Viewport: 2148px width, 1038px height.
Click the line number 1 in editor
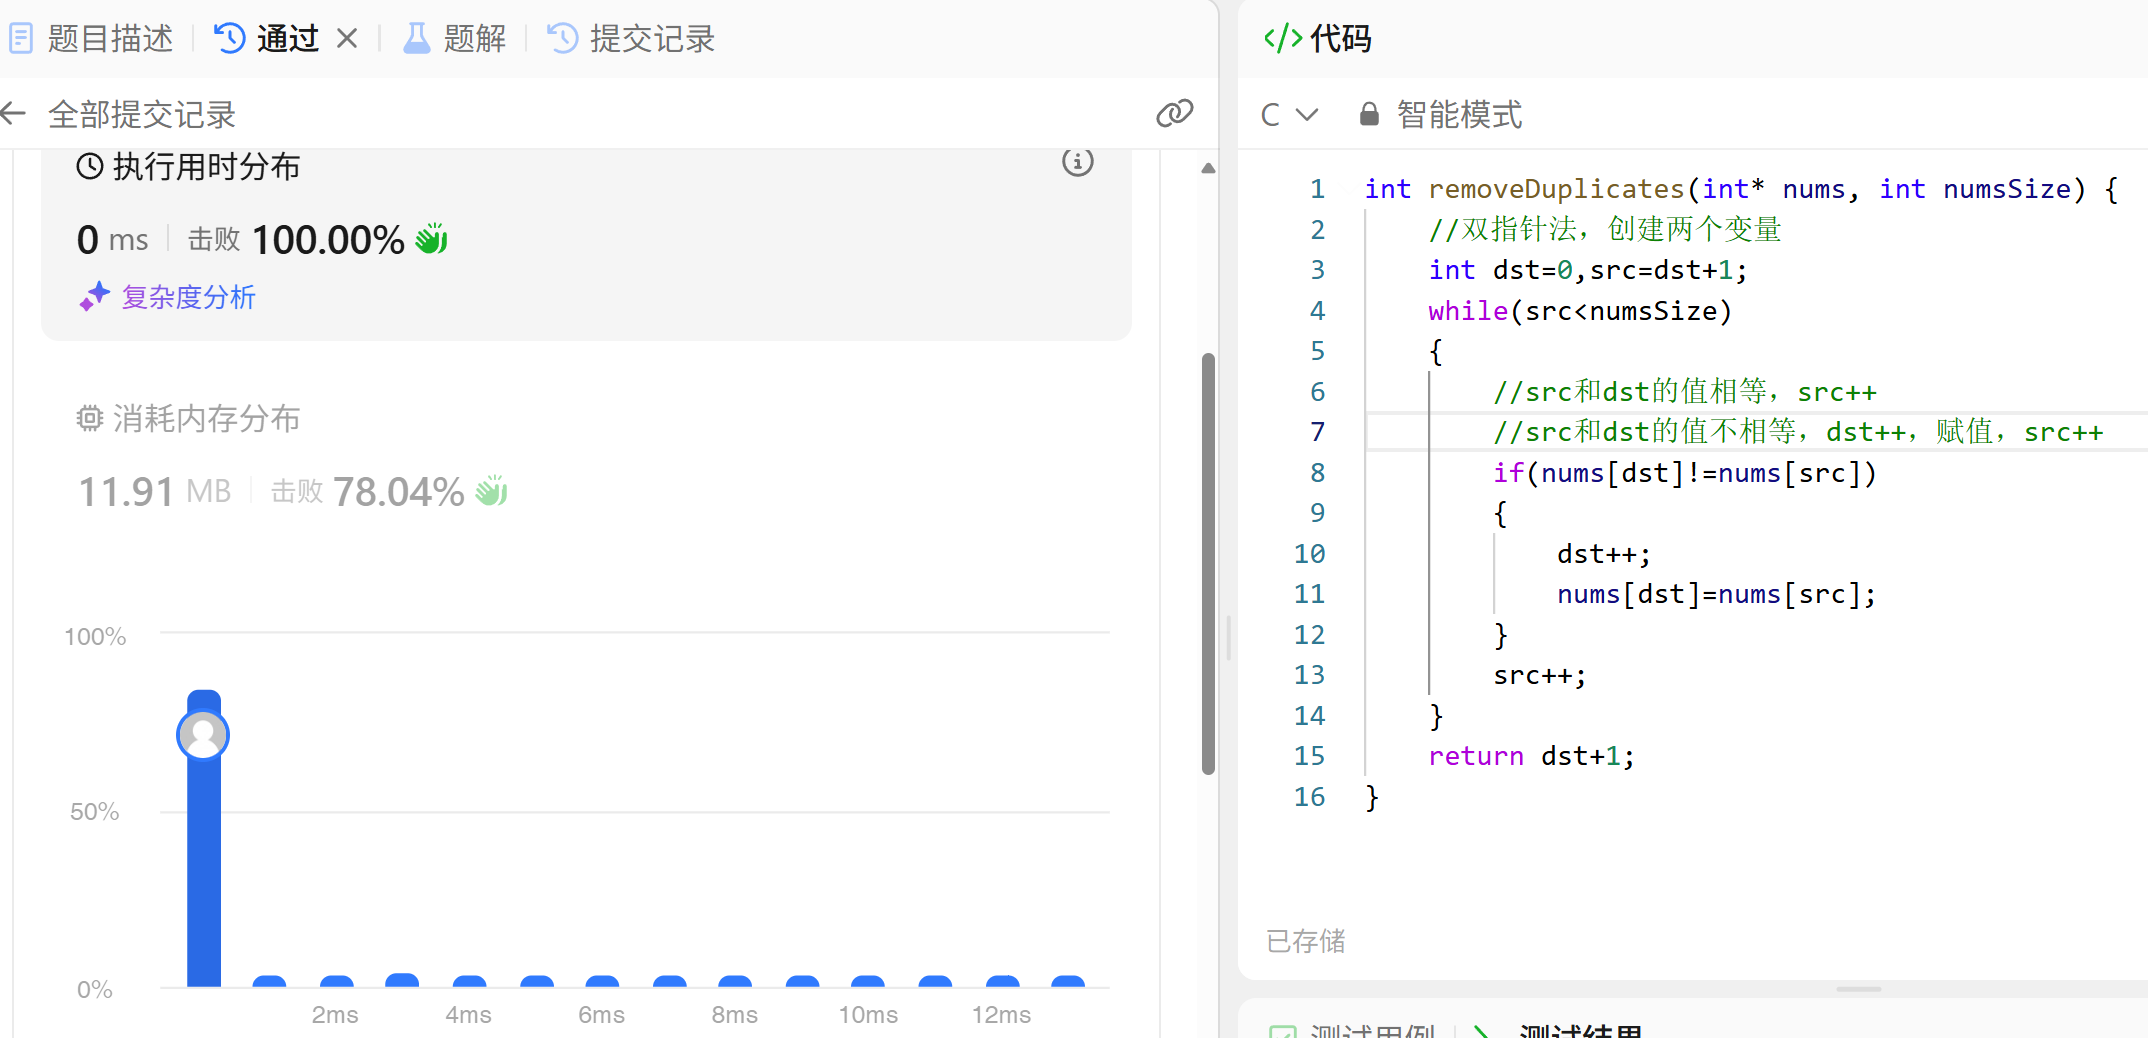(1318, 189)
